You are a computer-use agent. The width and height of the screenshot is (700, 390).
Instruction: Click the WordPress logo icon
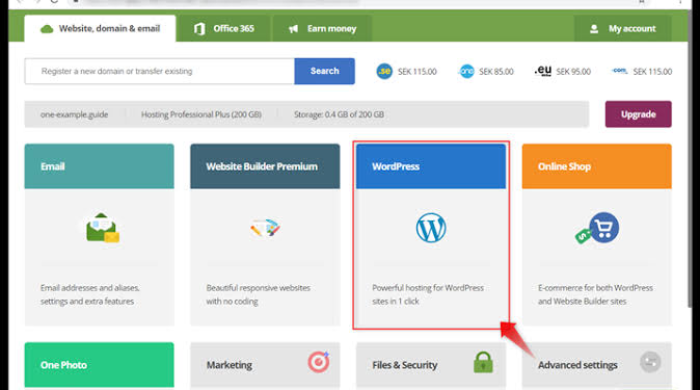coord(431,228)
